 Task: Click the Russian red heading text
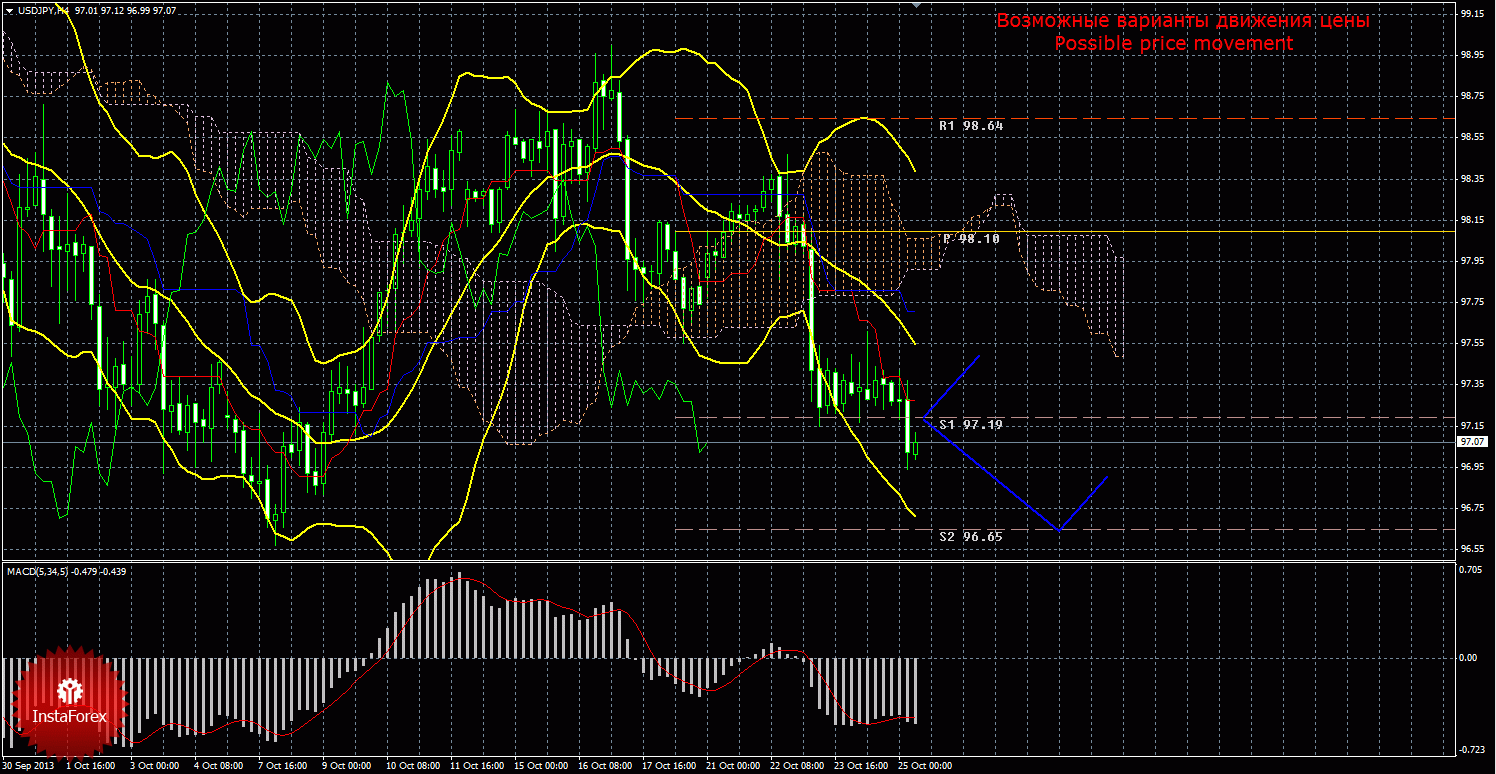point(1183,21)
